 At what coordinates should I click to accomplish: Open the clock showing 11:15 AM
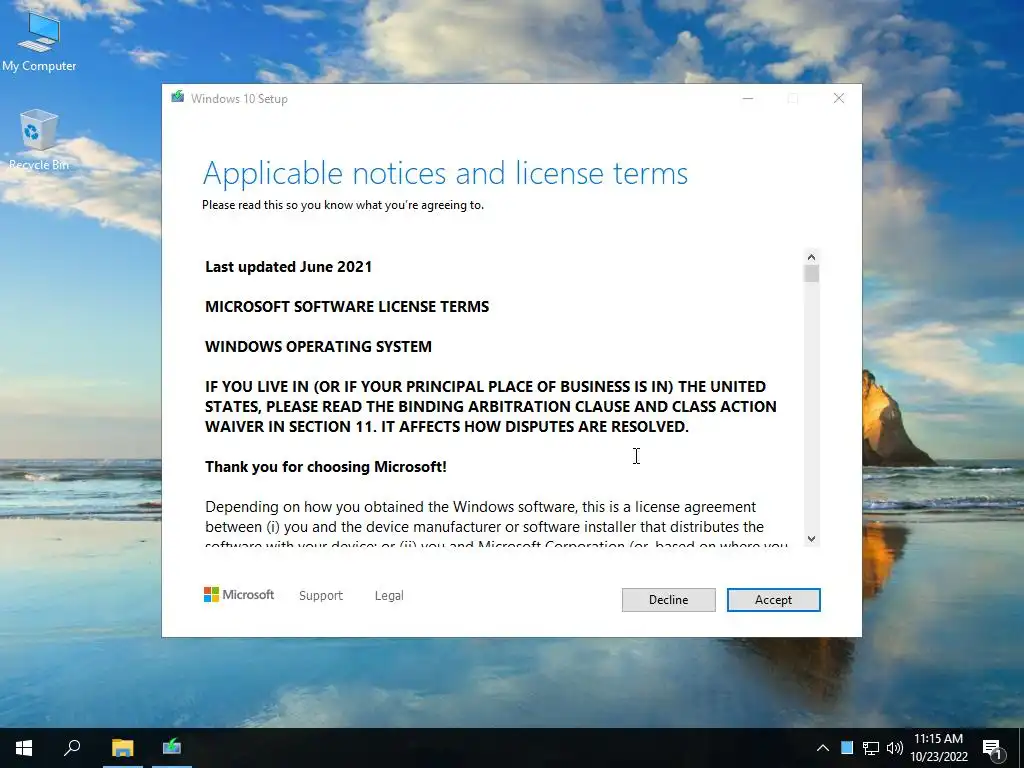(938, 748)
